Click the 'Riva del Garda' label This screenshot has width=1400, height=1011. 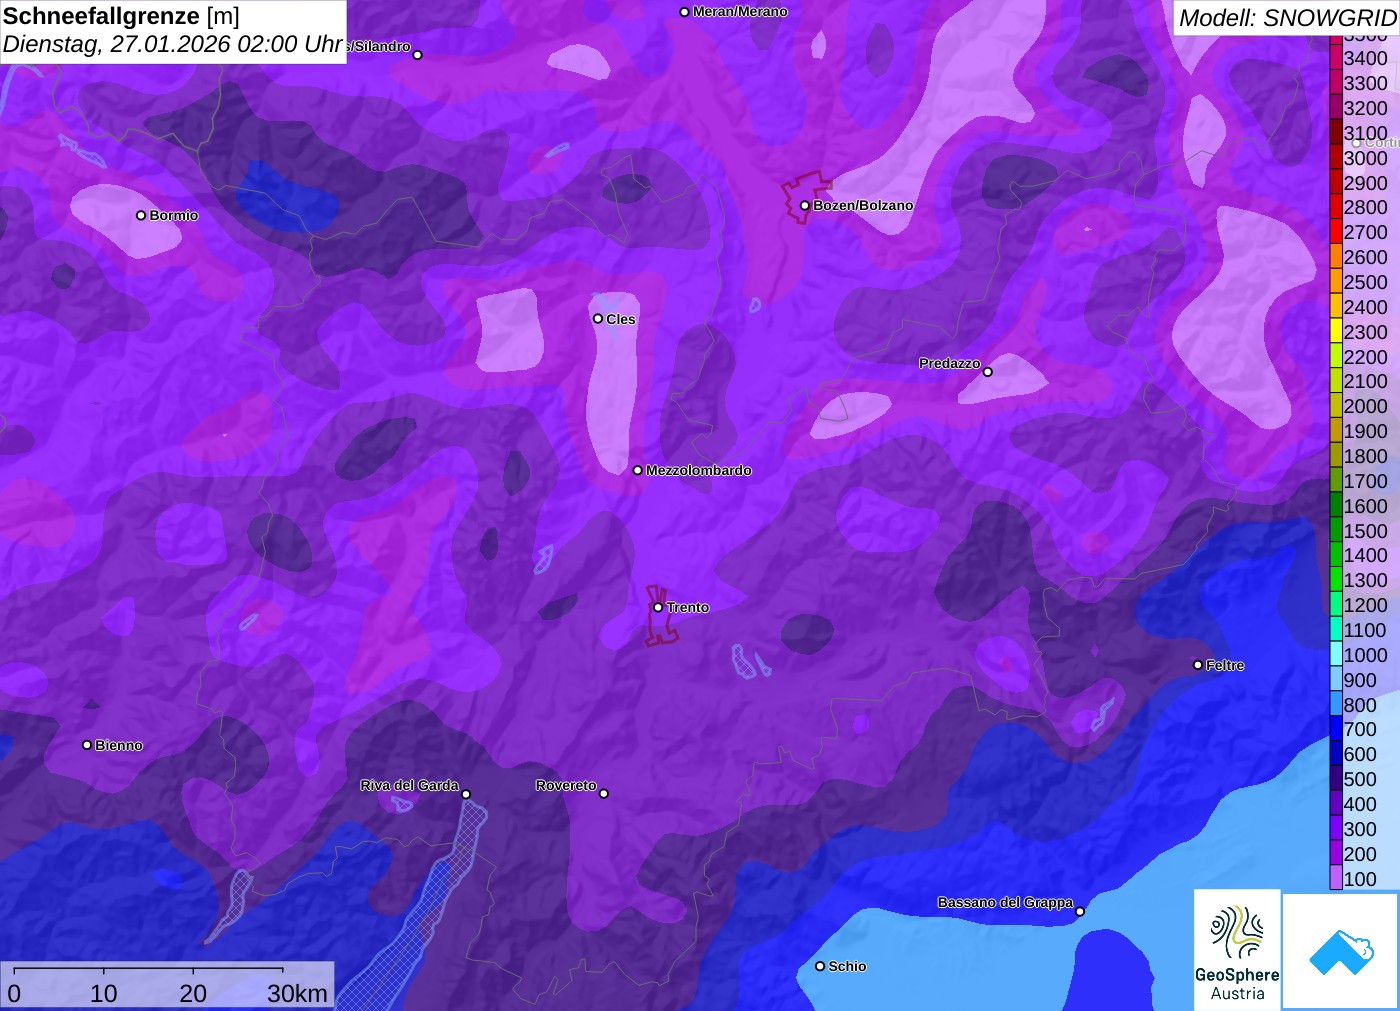coord(410,785)
